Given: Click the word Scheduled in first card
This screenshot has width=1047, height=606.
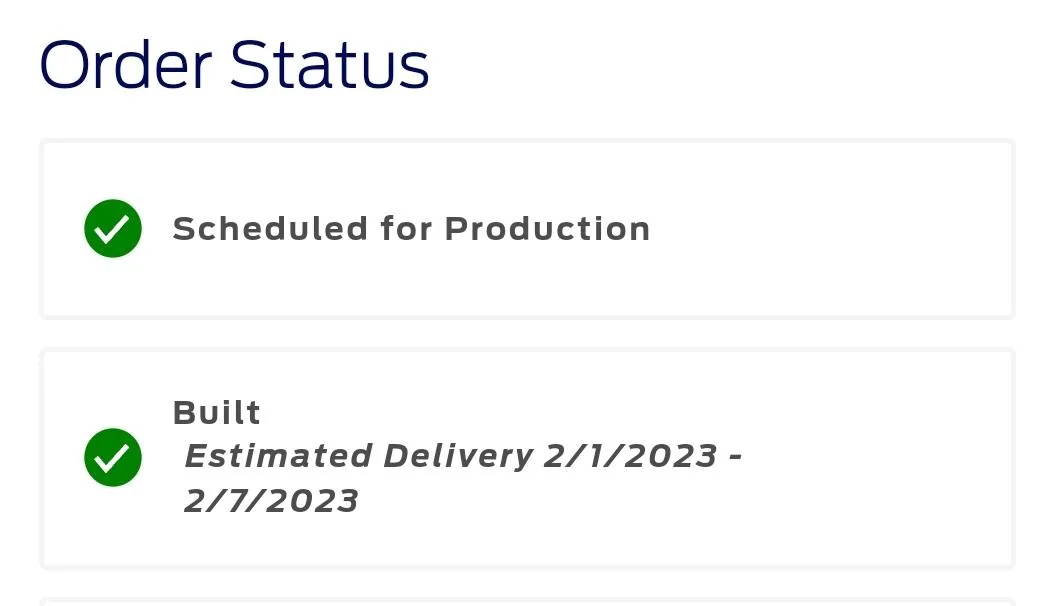Looking at the screenshot, I should [x=270, y=229].
